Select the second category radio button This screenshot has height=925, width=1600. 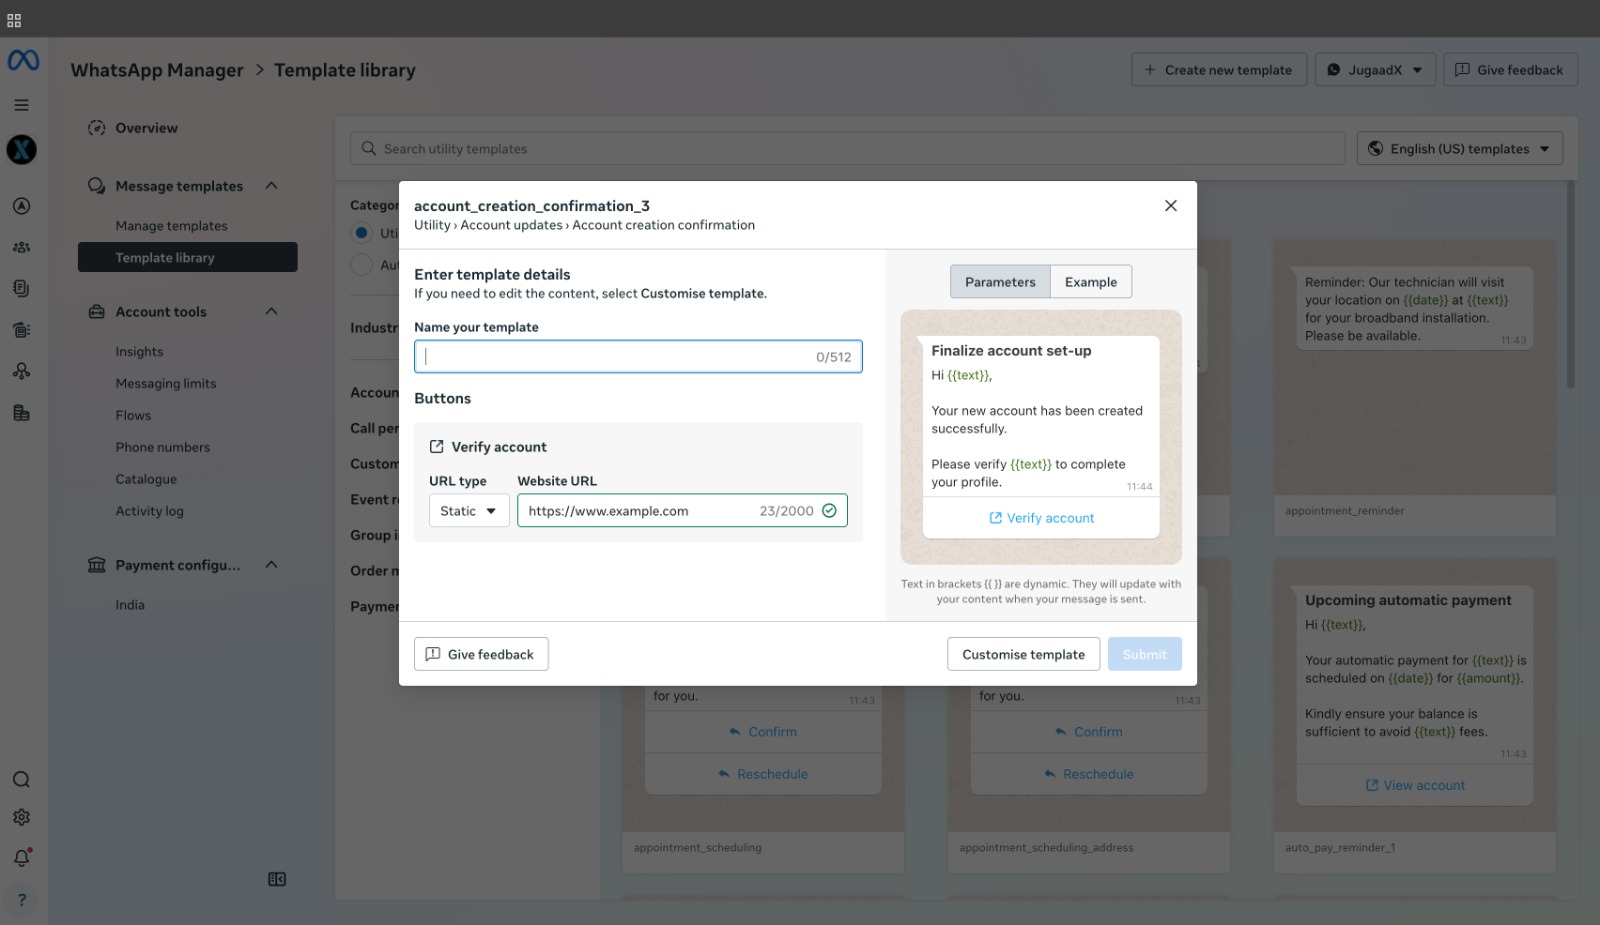tap(362, 265)
